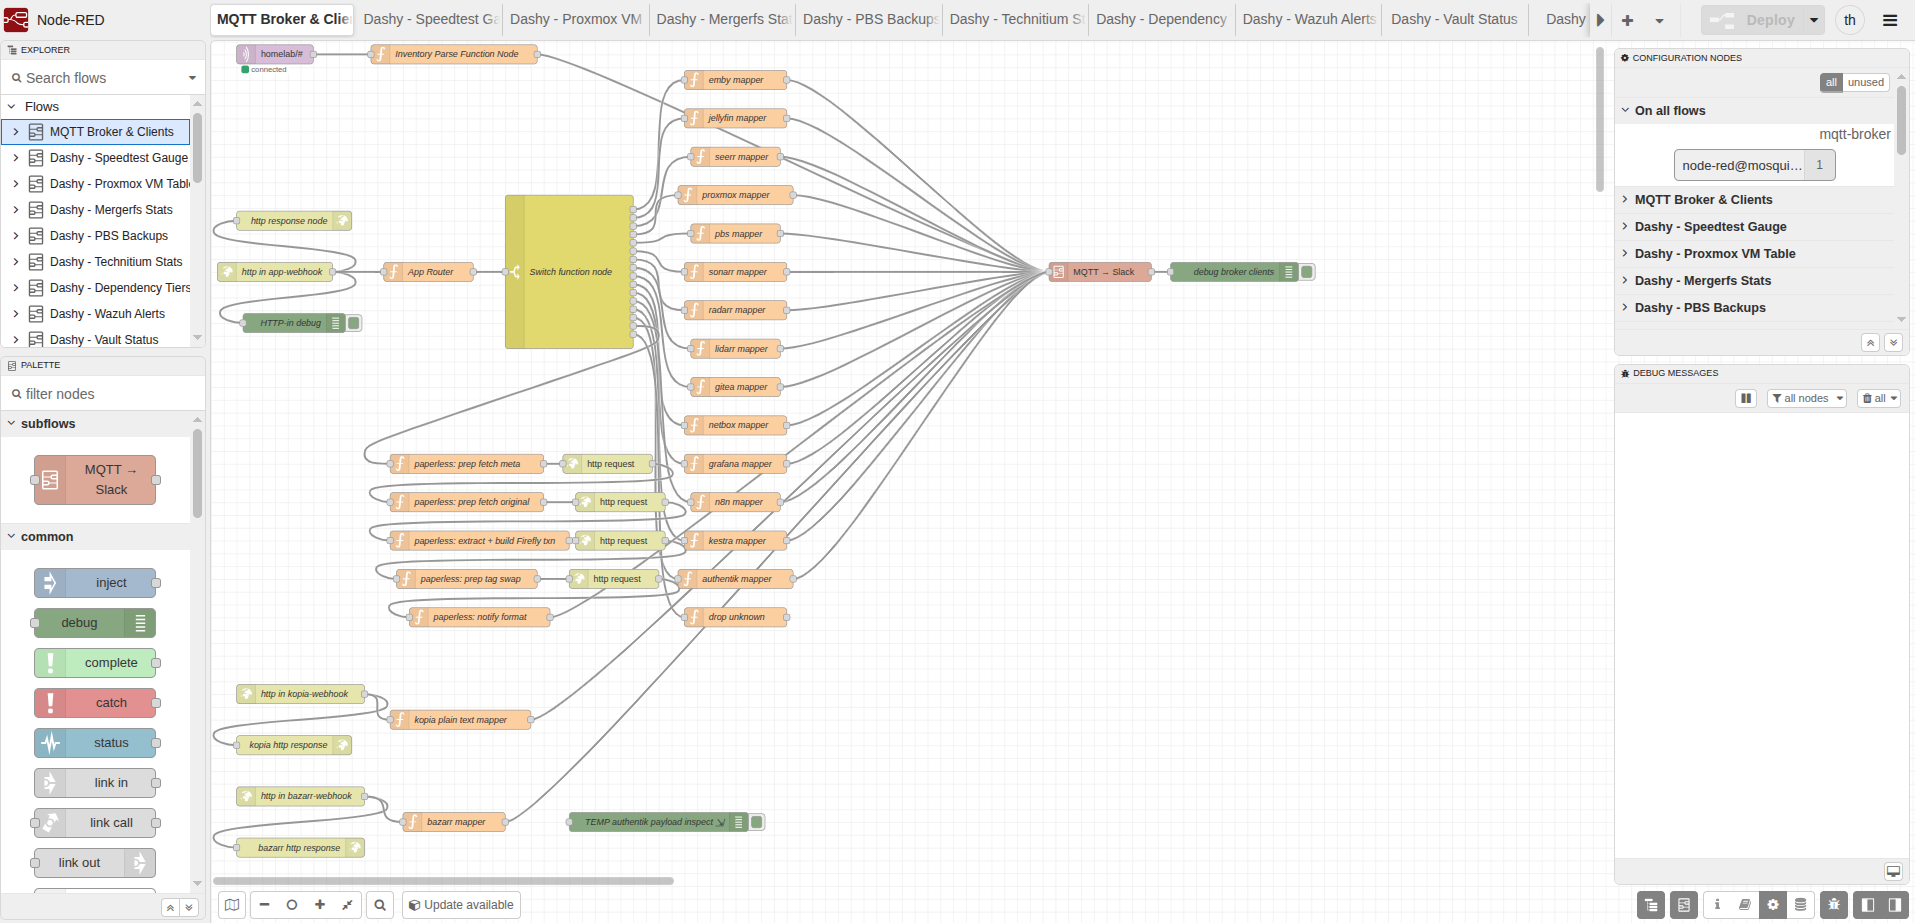Expand Dashy - PBS Backups config section
Screen dimensions: 1915x923
(1755, 308)
